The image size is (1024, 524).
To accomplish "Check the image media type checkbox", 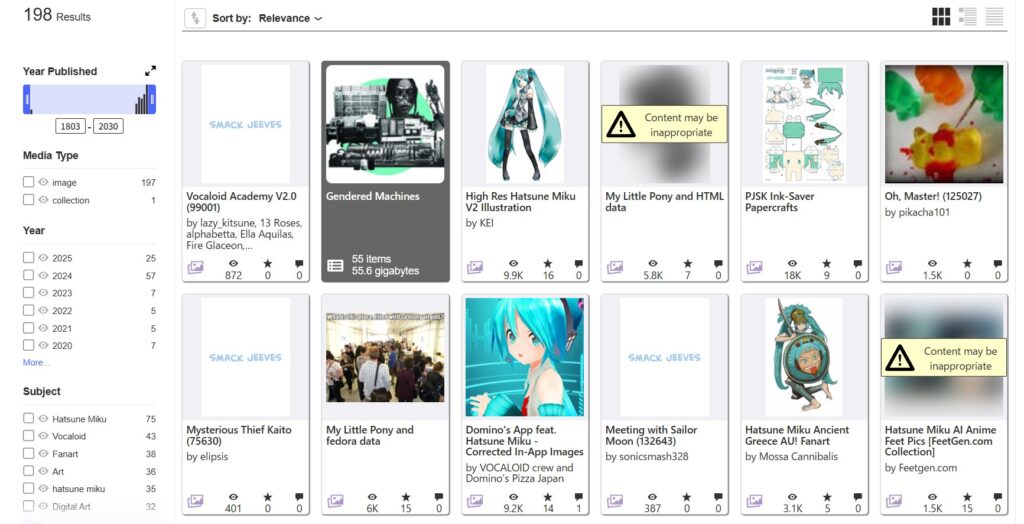I will point(28,182).
